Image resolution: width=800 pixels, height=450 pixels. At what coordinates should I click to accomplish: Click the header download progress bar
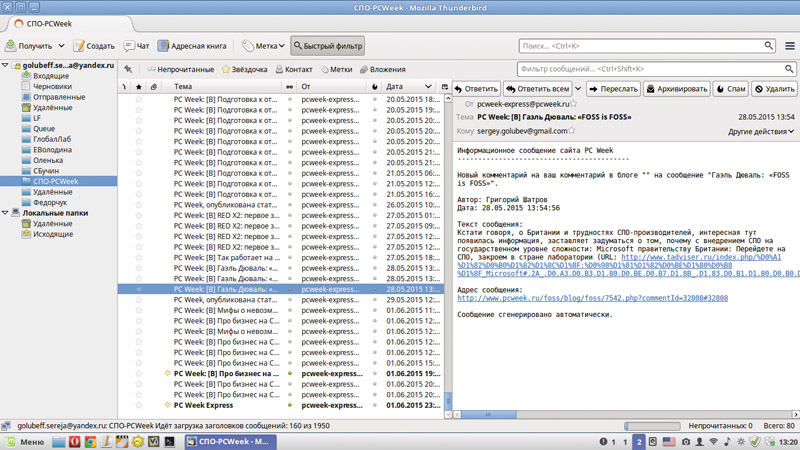652,426
